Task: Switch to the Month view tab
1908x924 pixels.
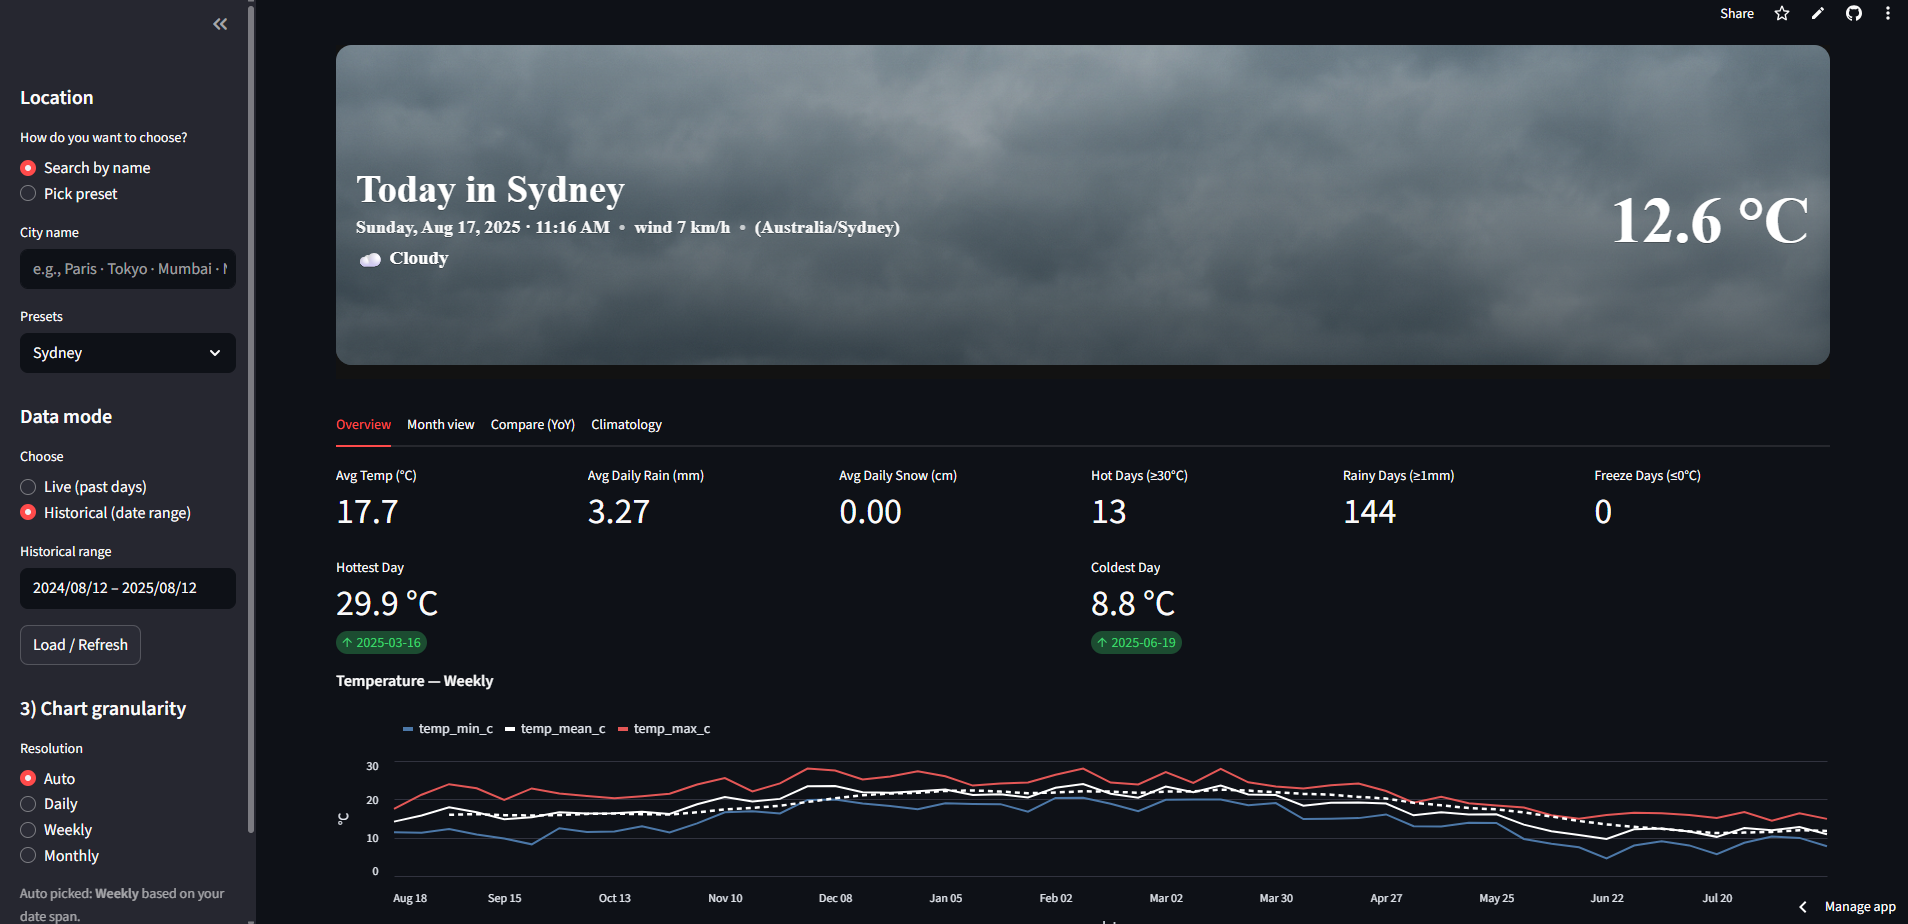Action: click(x=440, y=424)
